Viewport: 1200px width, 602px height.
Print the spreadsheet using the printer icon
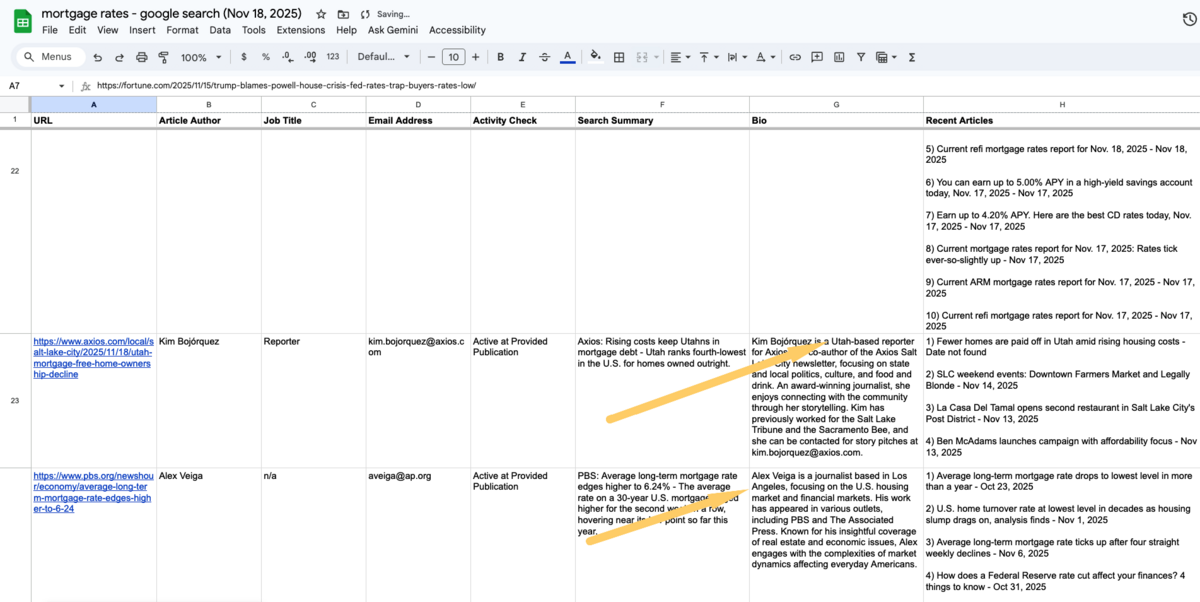pyautogui.click(x=141, y=57)
